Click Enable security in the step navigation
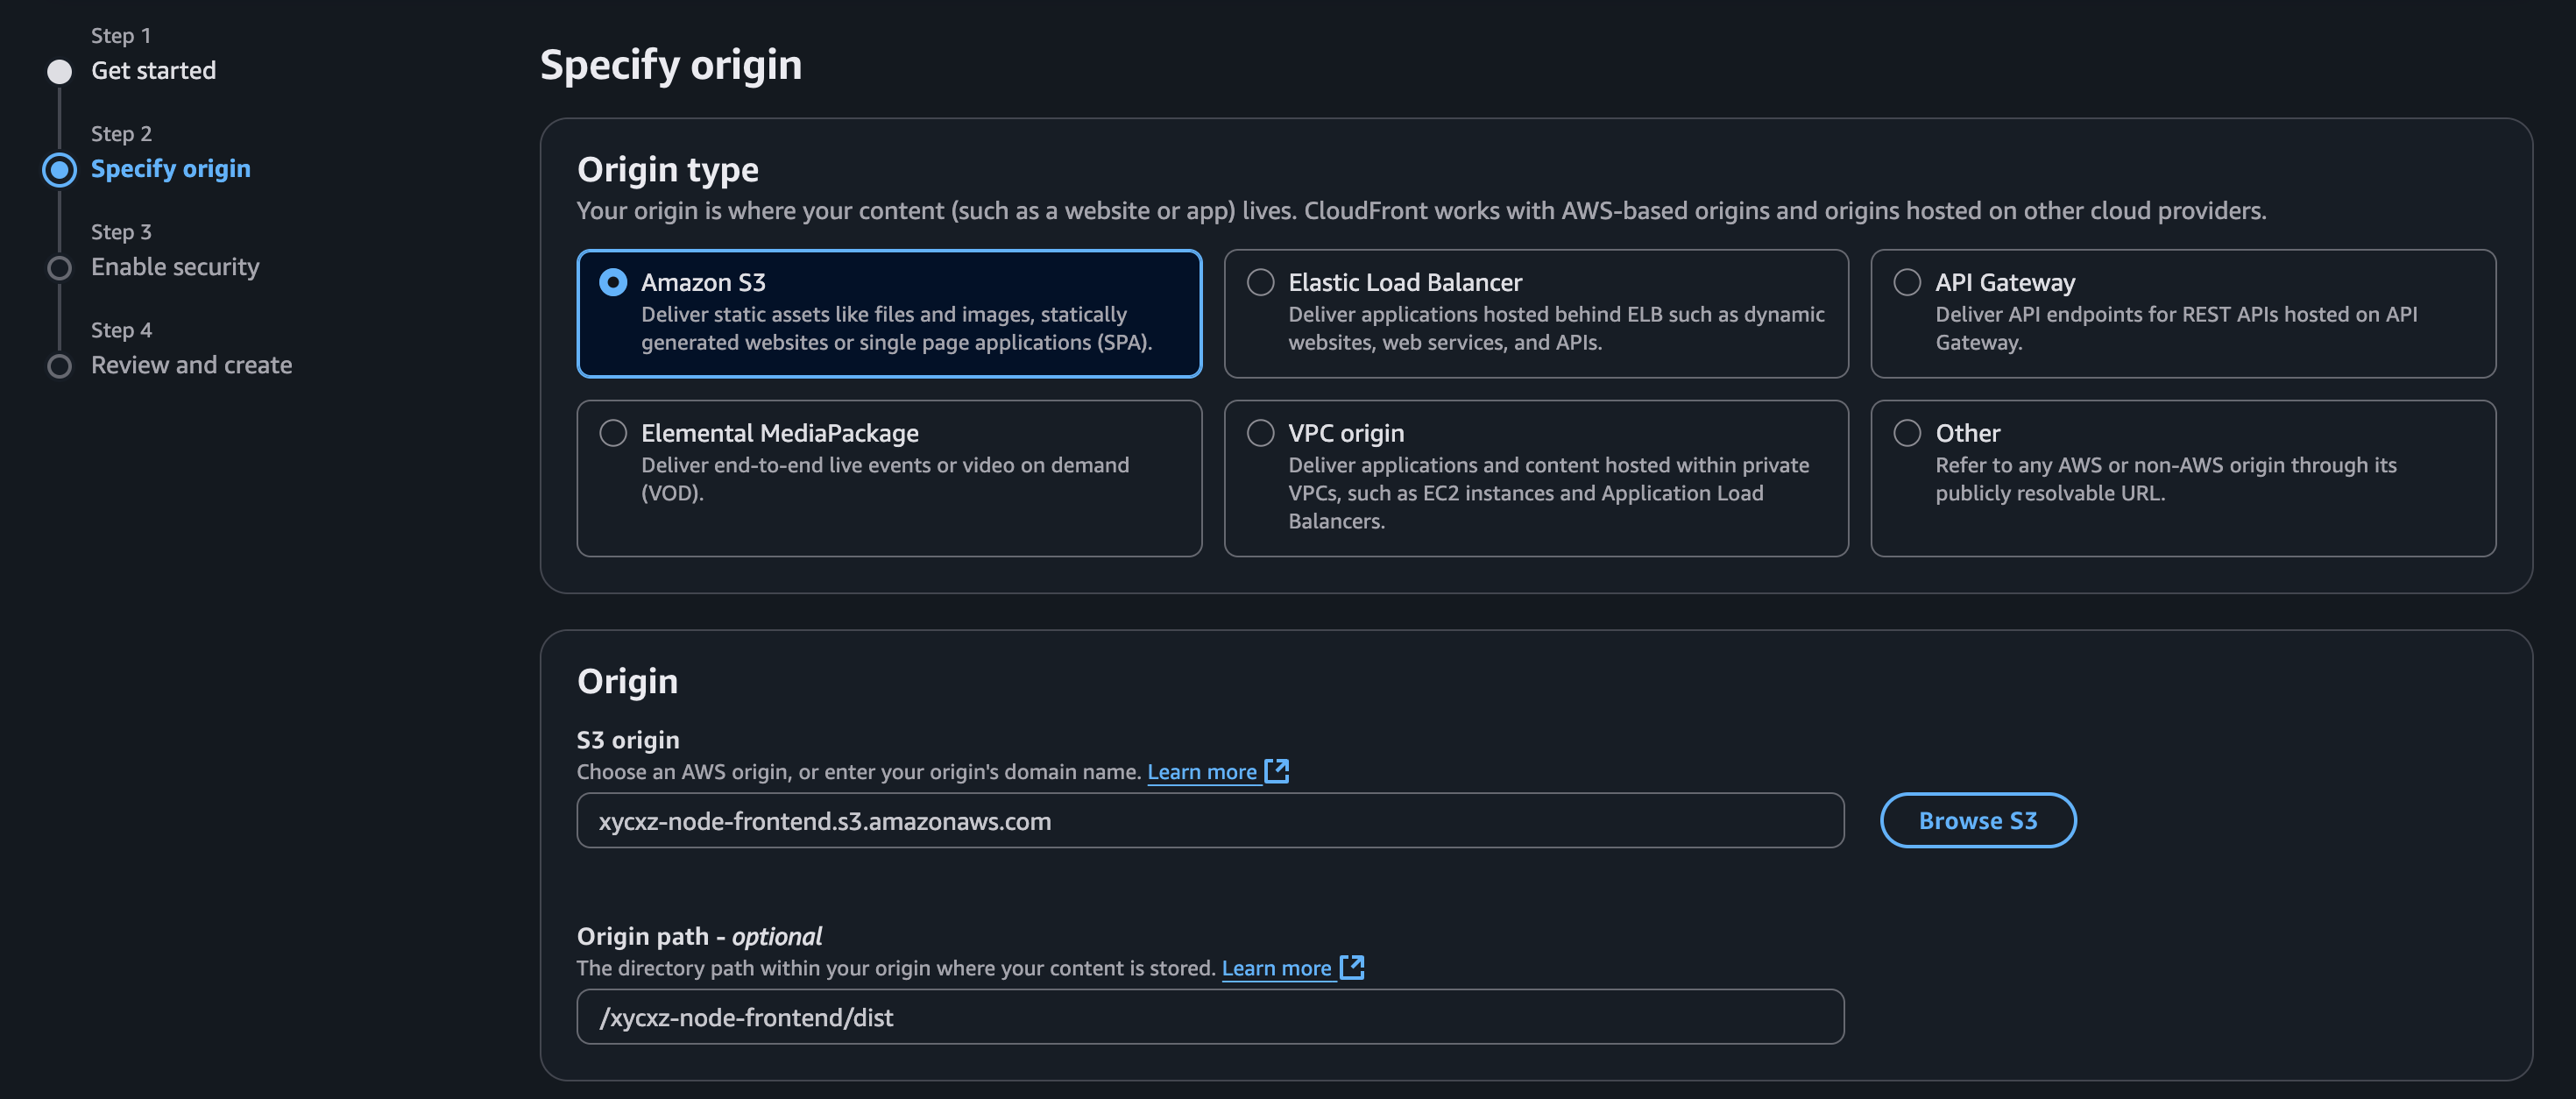 175,267
